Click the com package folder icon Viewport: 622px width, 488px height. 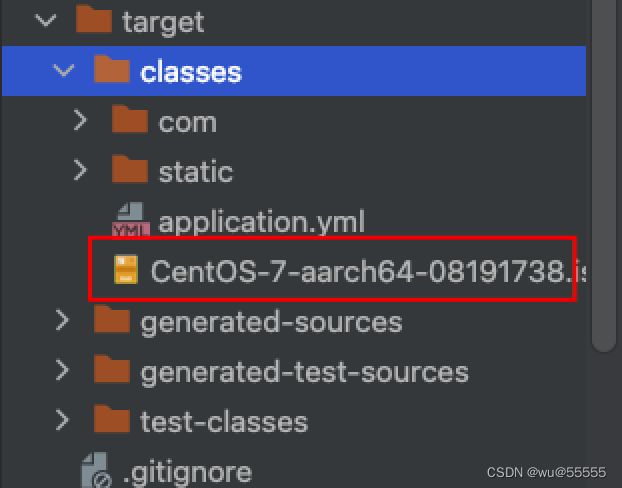point(130,121)
